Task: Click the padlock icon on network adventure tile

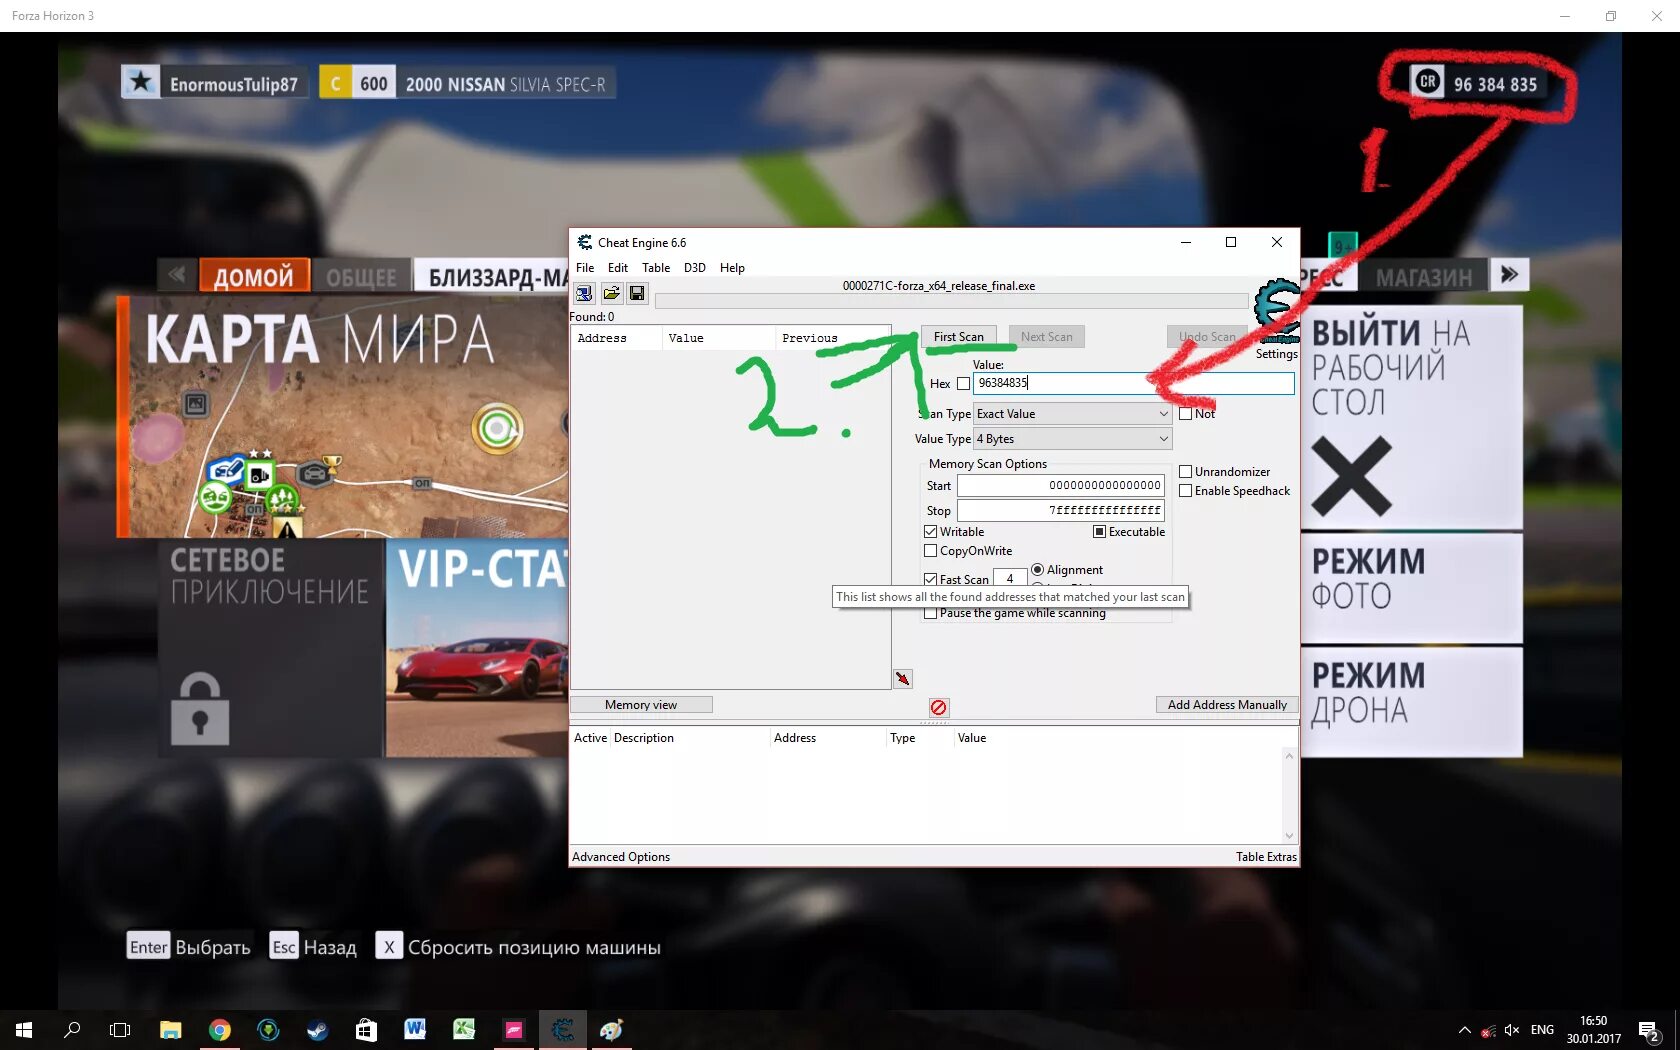Action: (200, 708)
